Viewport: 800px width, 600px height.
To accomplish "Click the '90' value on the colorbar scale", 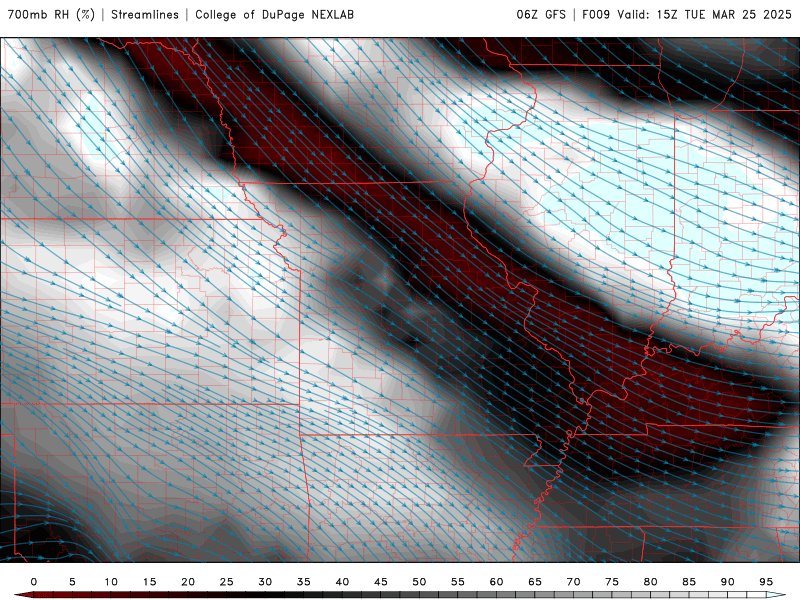I will [x=728, y=582].
